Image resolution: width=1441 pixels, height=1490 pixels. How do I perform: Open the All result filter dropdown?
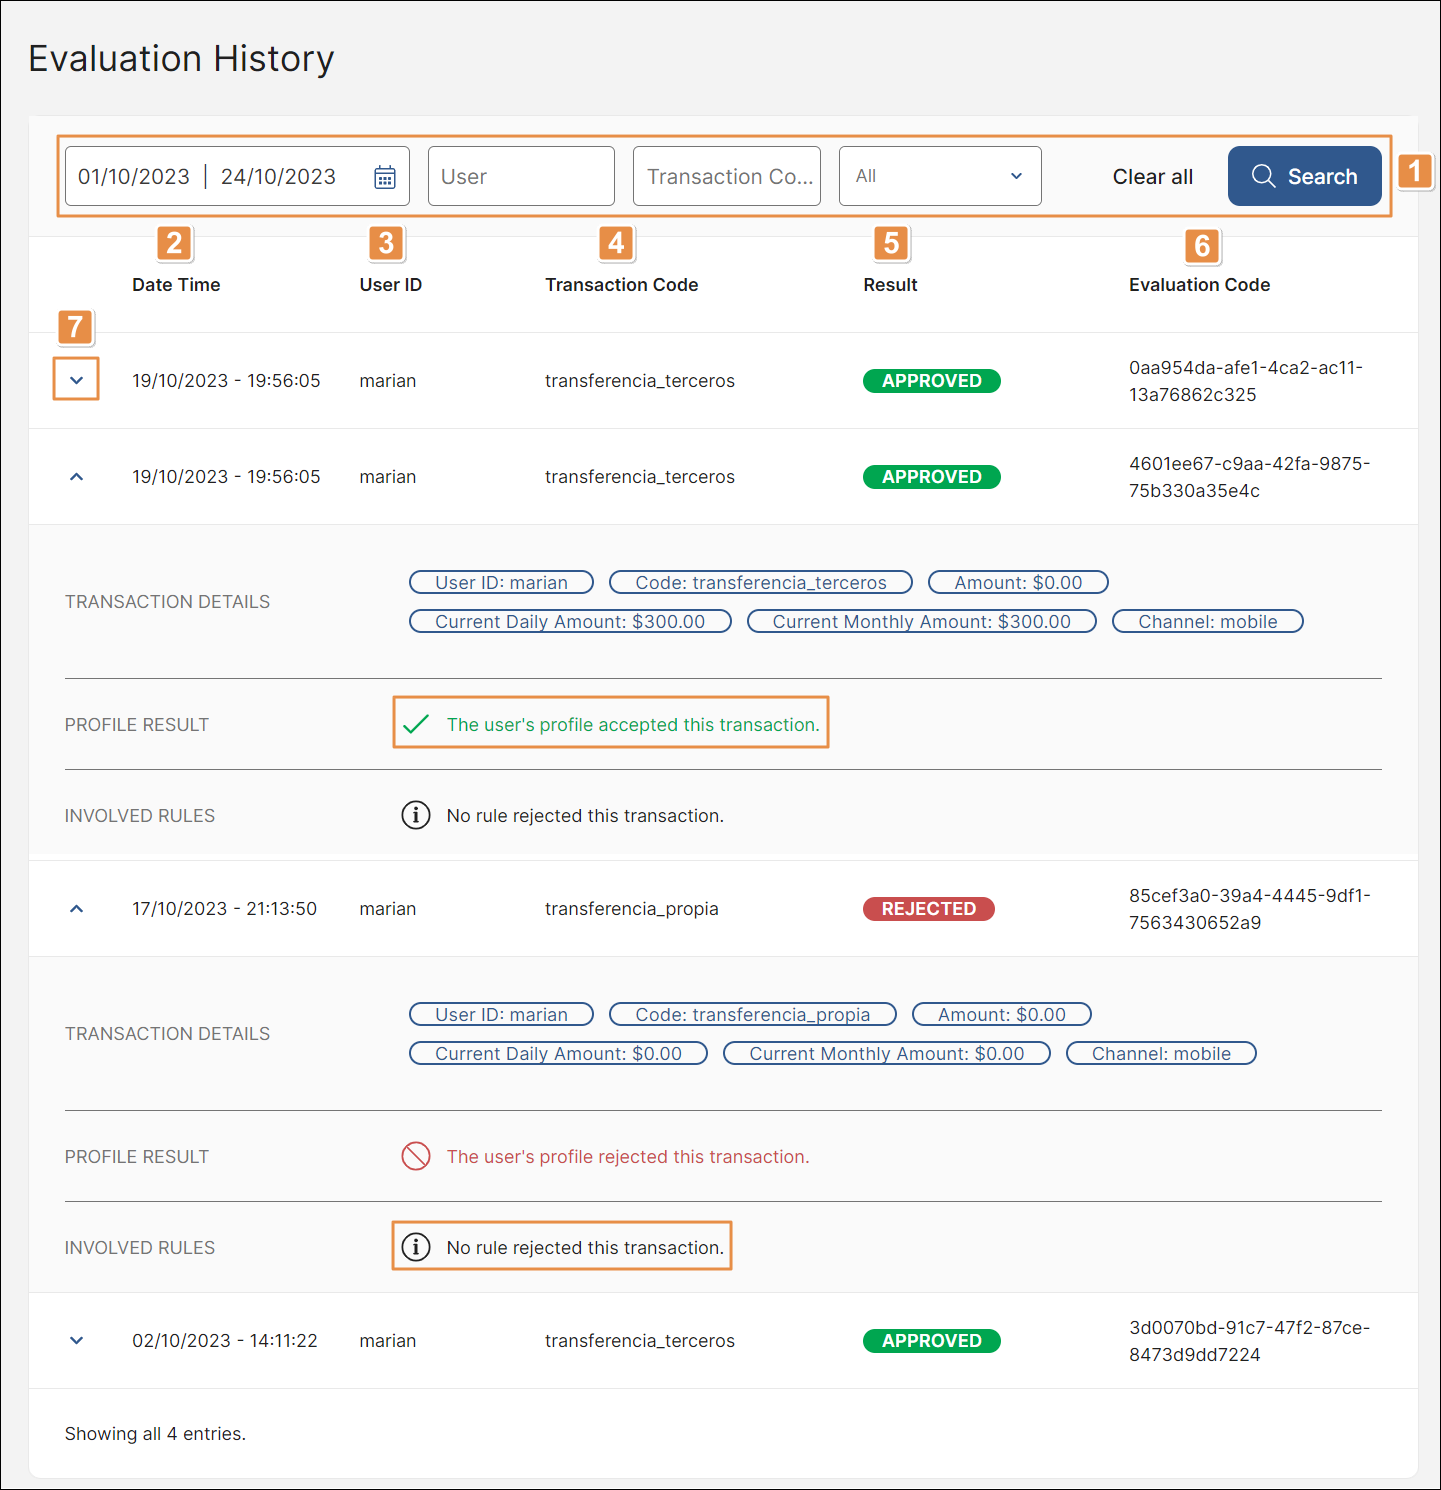pyautogui.click(x=939, y=176)
